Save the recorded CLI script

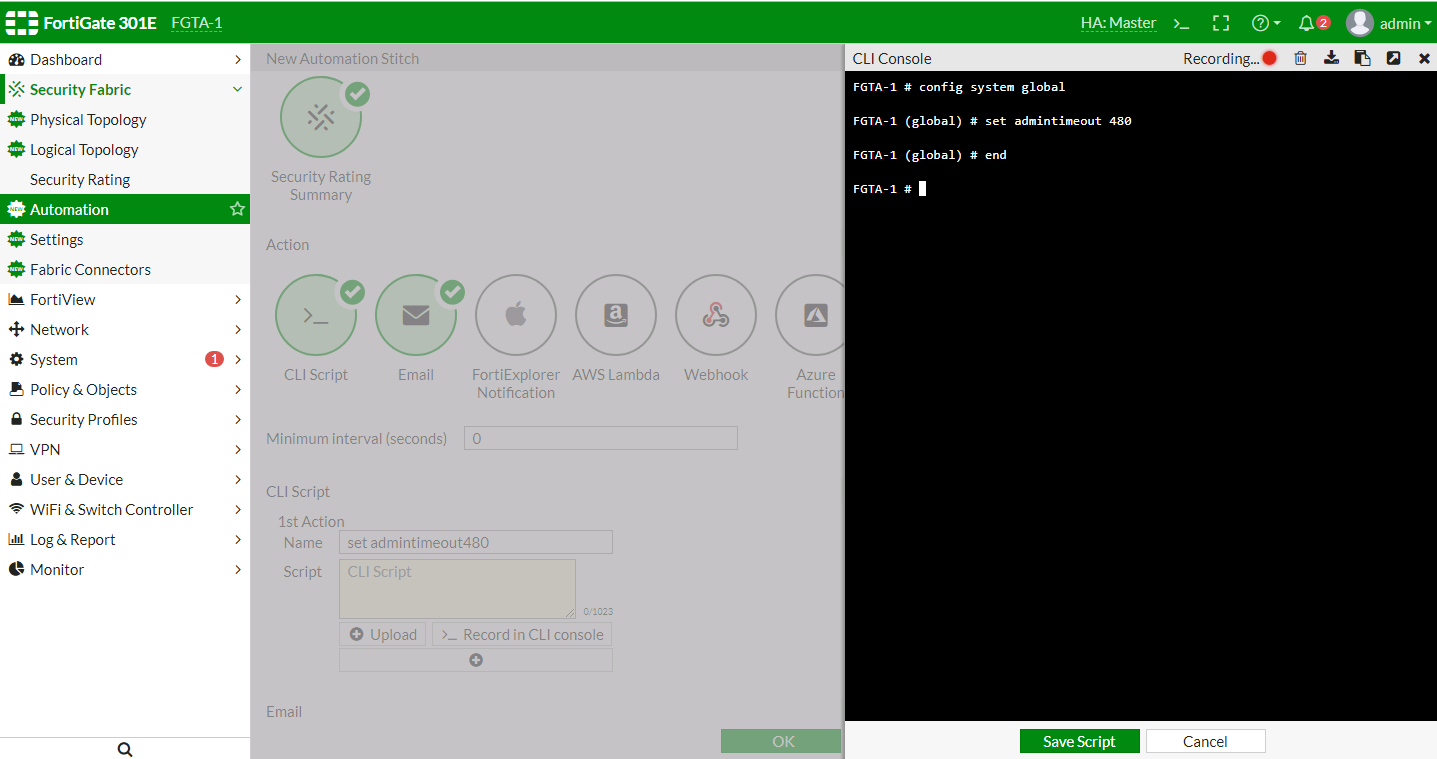pos(1079,741)
